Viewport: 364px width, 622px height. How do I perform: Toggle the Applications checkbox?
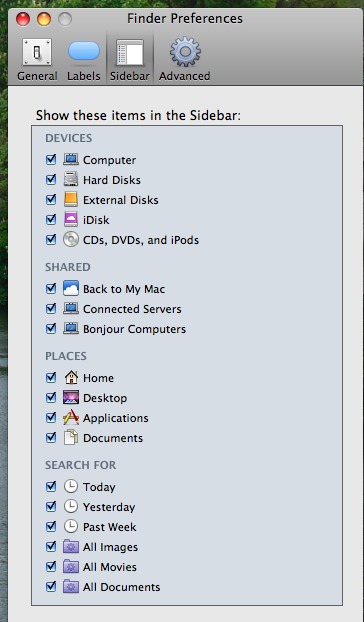(x=51, y=418)
